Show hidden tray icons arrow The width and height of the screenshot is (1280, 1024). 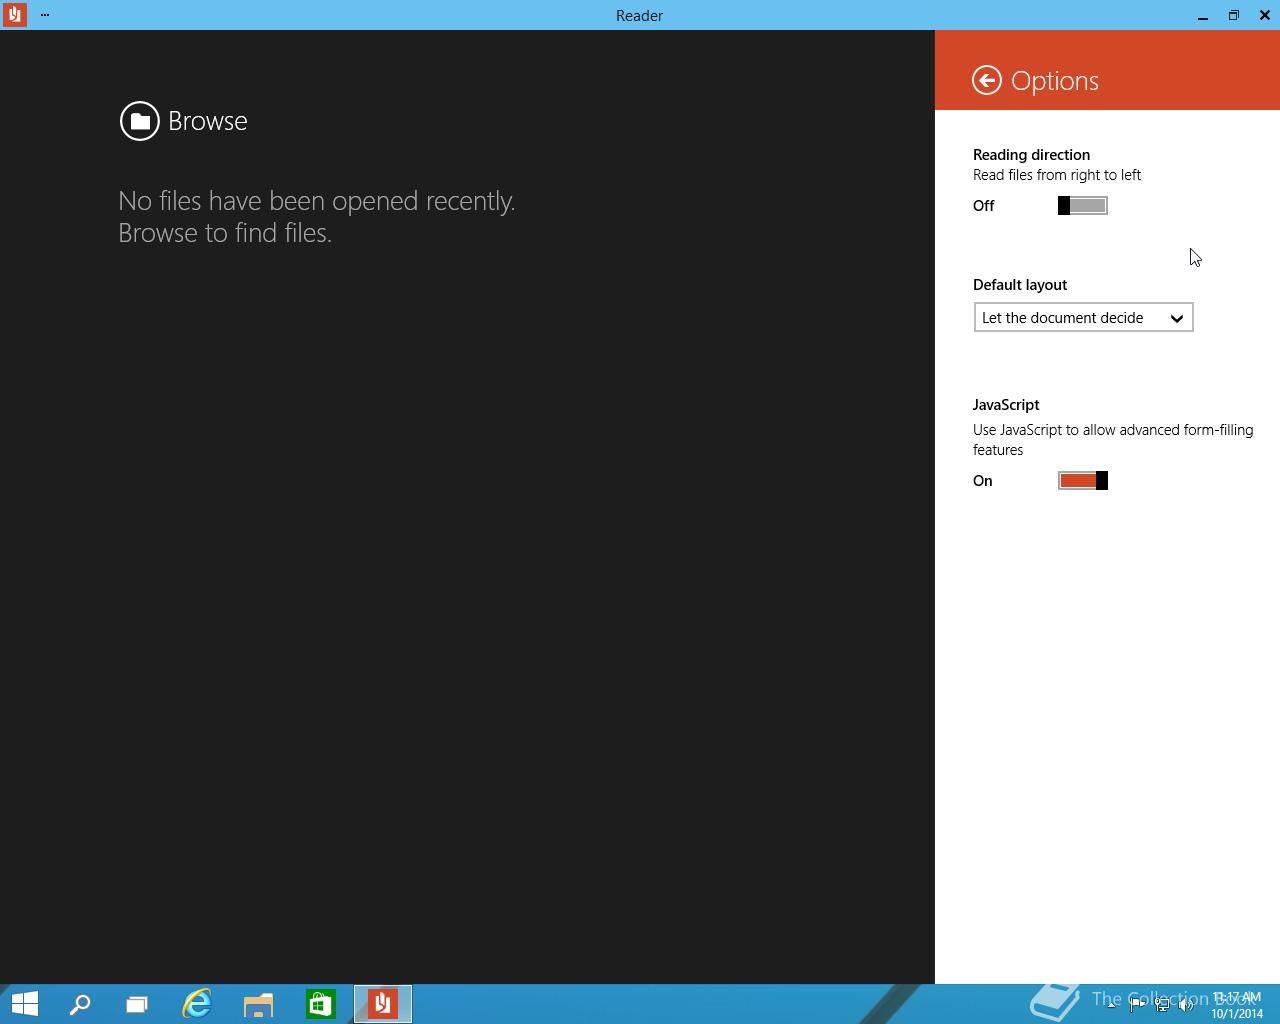tap(1111, 1005)
